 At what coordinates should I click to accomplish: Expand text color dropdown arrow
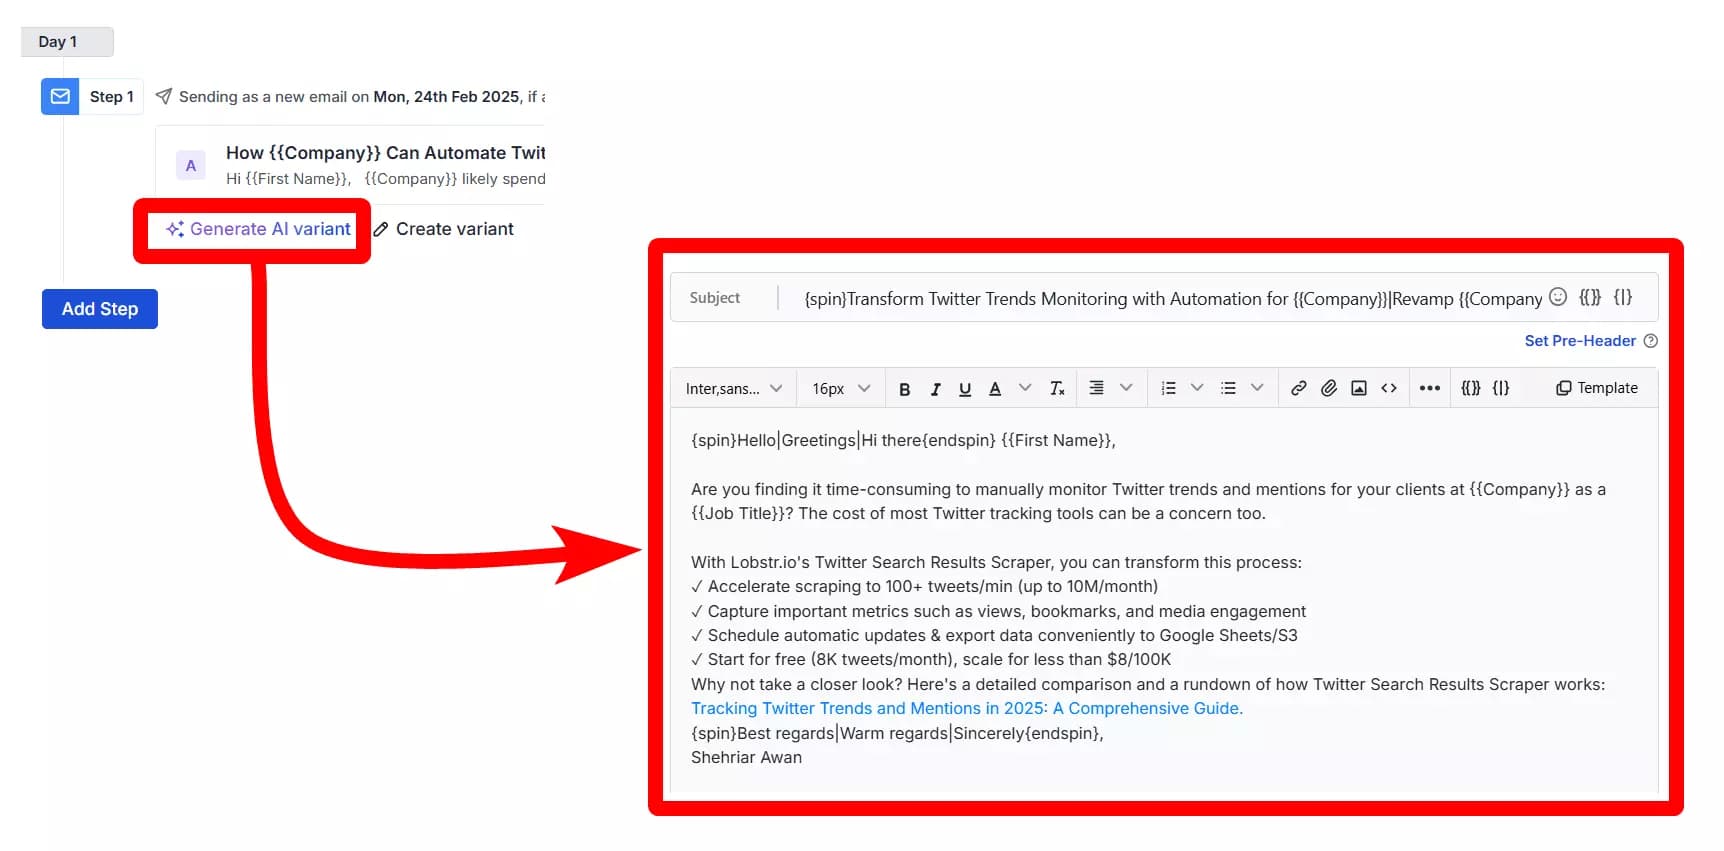coord(1025,388)
